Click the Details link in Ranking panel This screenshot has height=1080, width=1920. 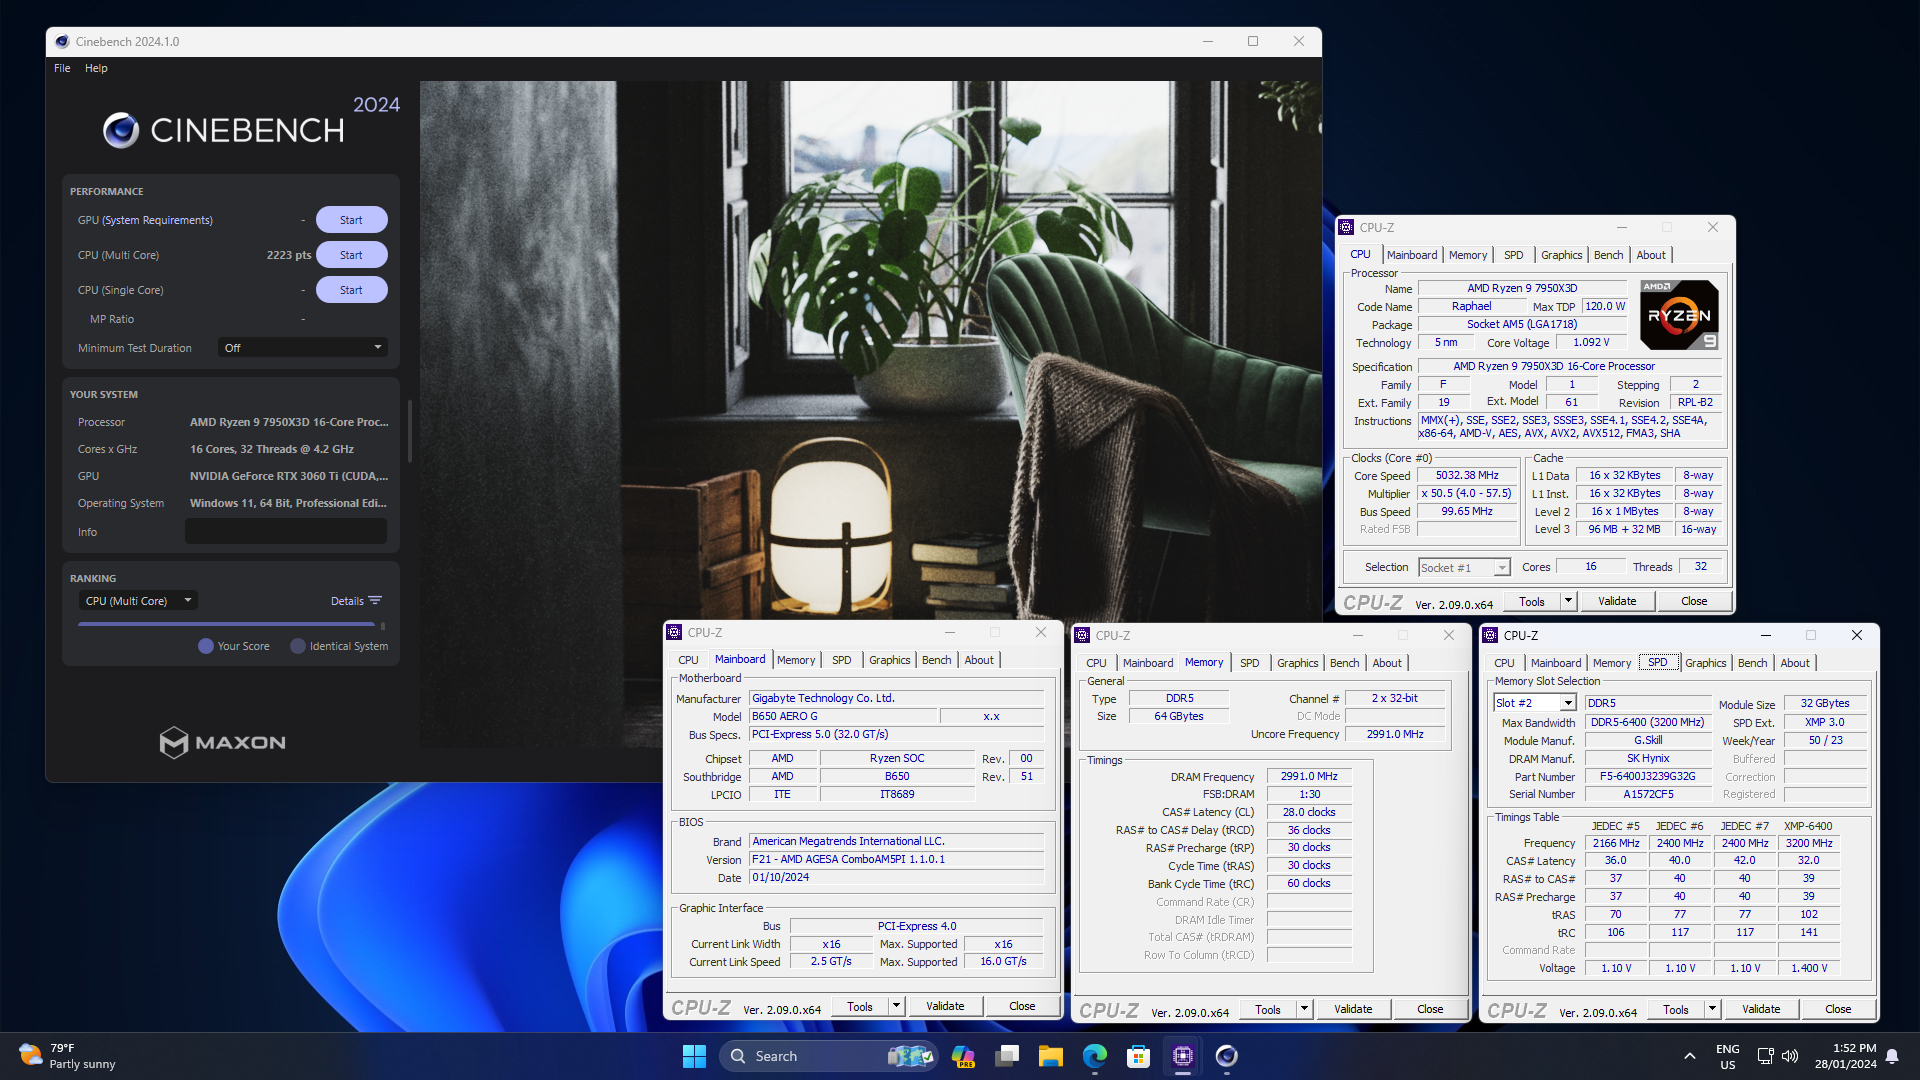[x=347, y=601]
